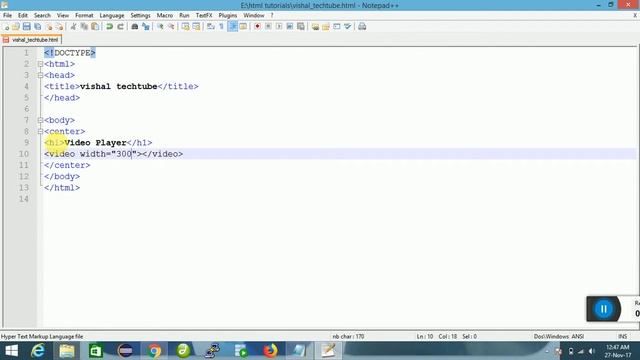Click on the 'Video Player' heading text
Image resolution: width=640 pixels, height=360 pixels.
[96, 143]
